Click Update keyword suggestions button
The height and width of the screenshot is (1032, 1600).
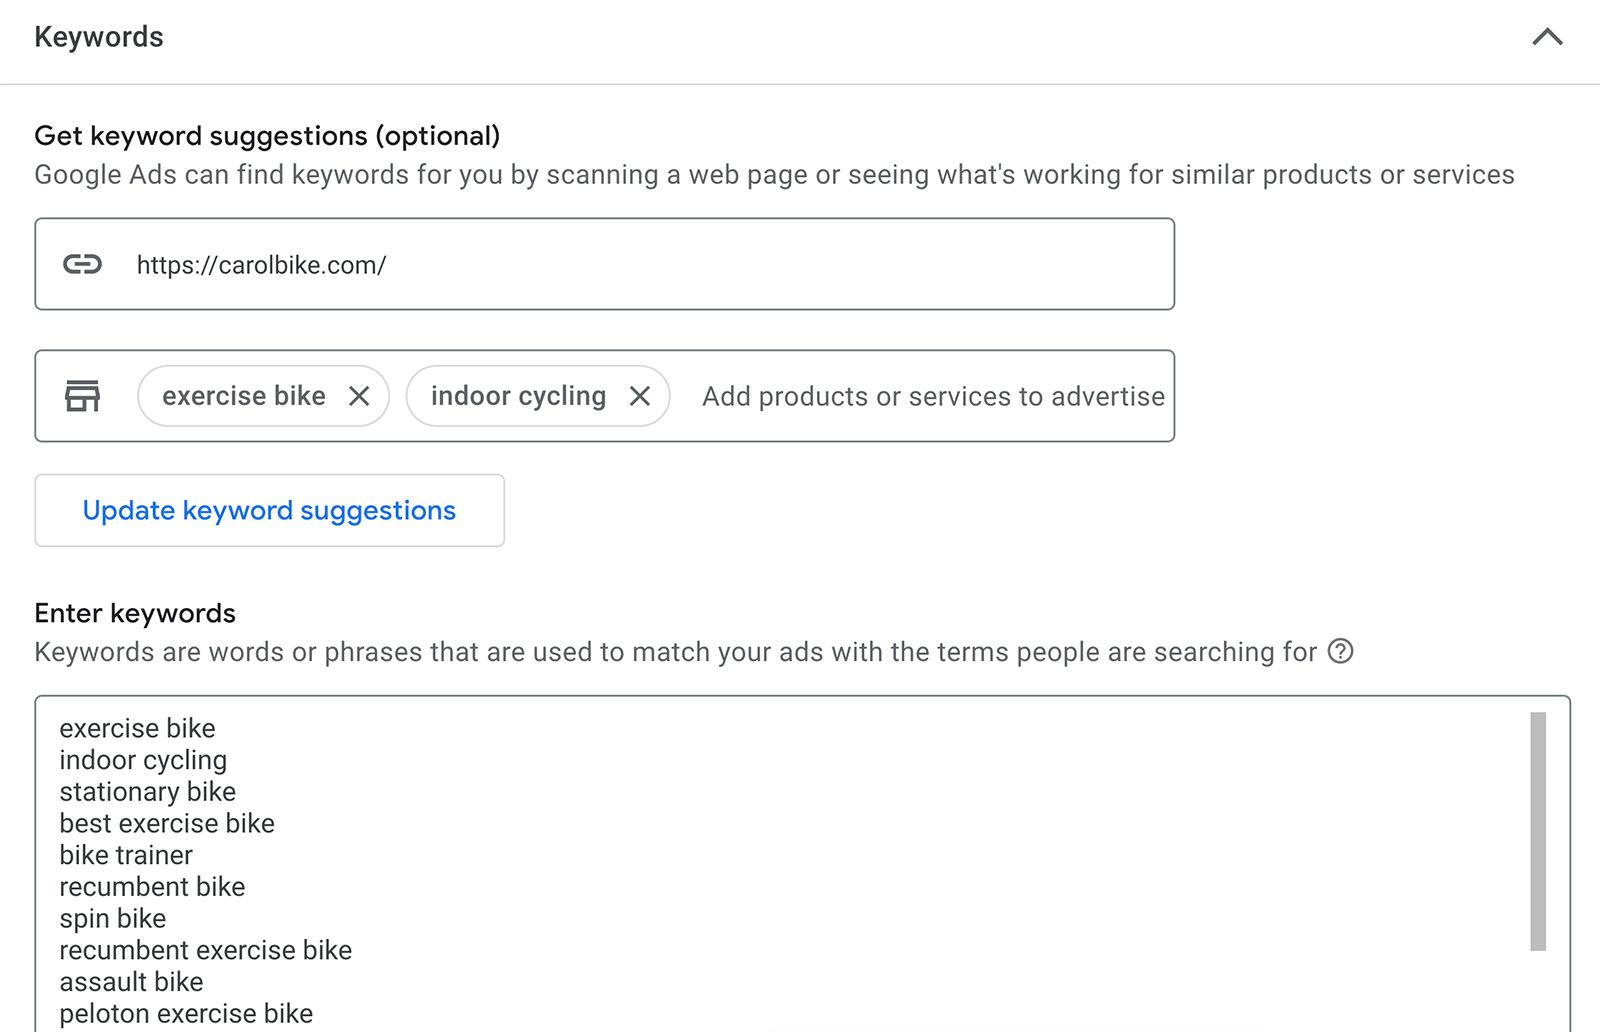click(x=269, y=510)
